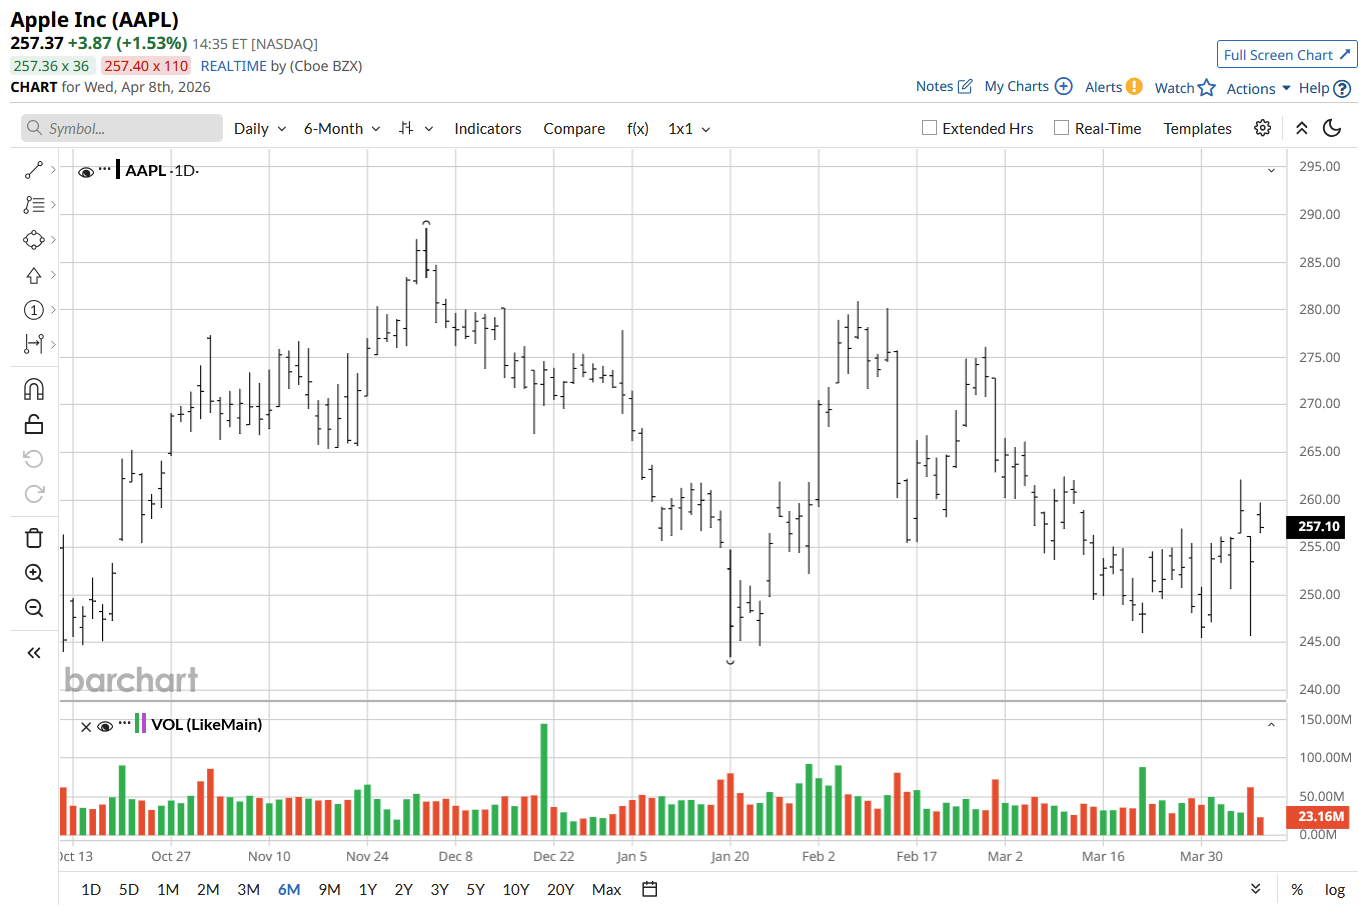Viewport: 1371px width, 918px height.
Task: Toggle the Real-Time checkbox
Action: [1062, 128]
